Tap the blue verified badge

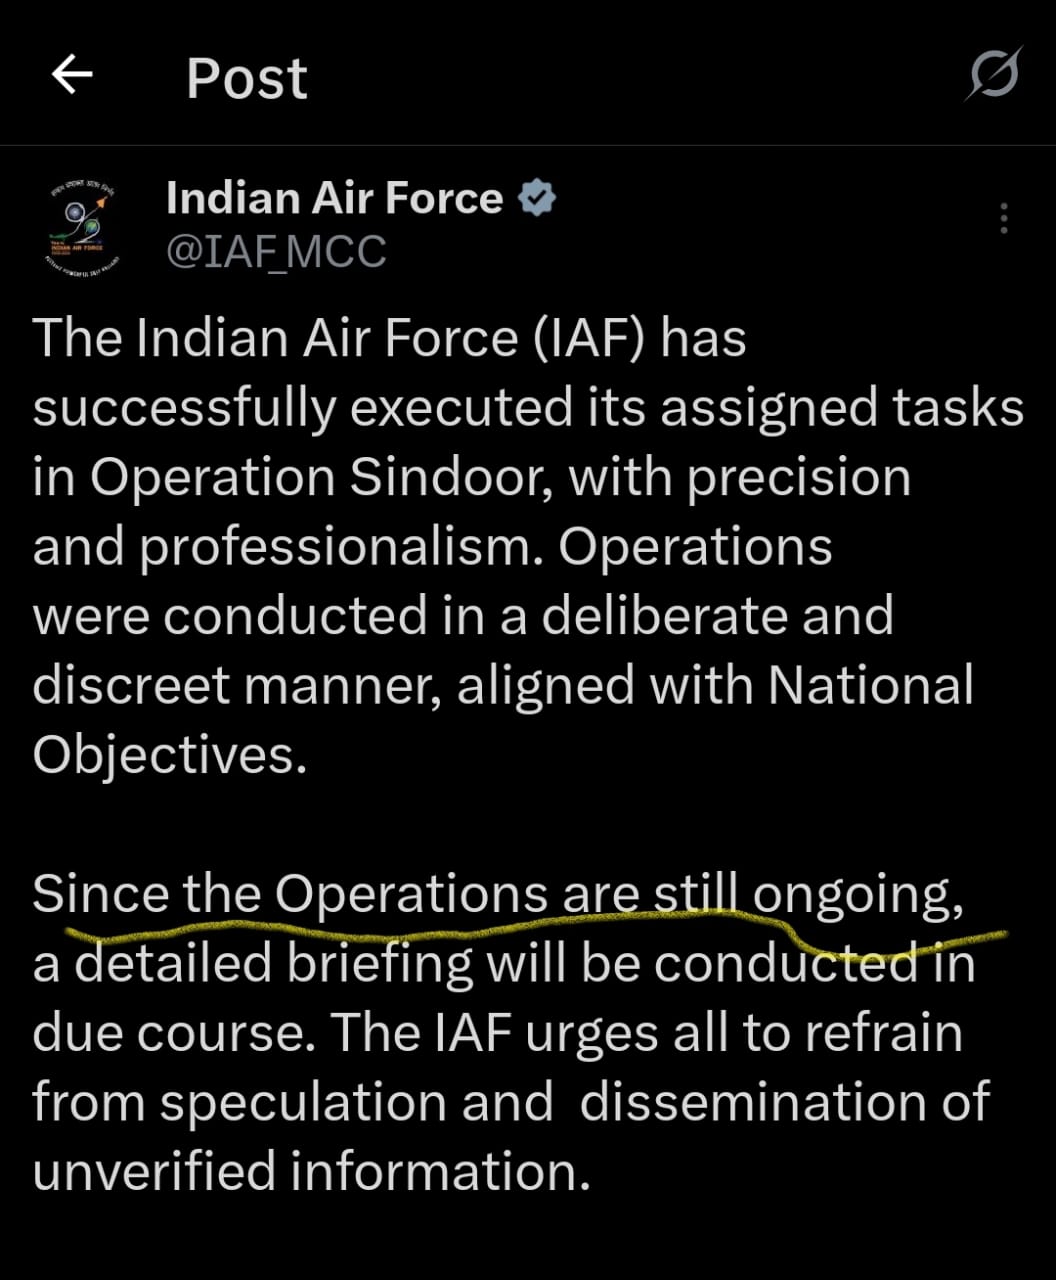click(537, 199)
